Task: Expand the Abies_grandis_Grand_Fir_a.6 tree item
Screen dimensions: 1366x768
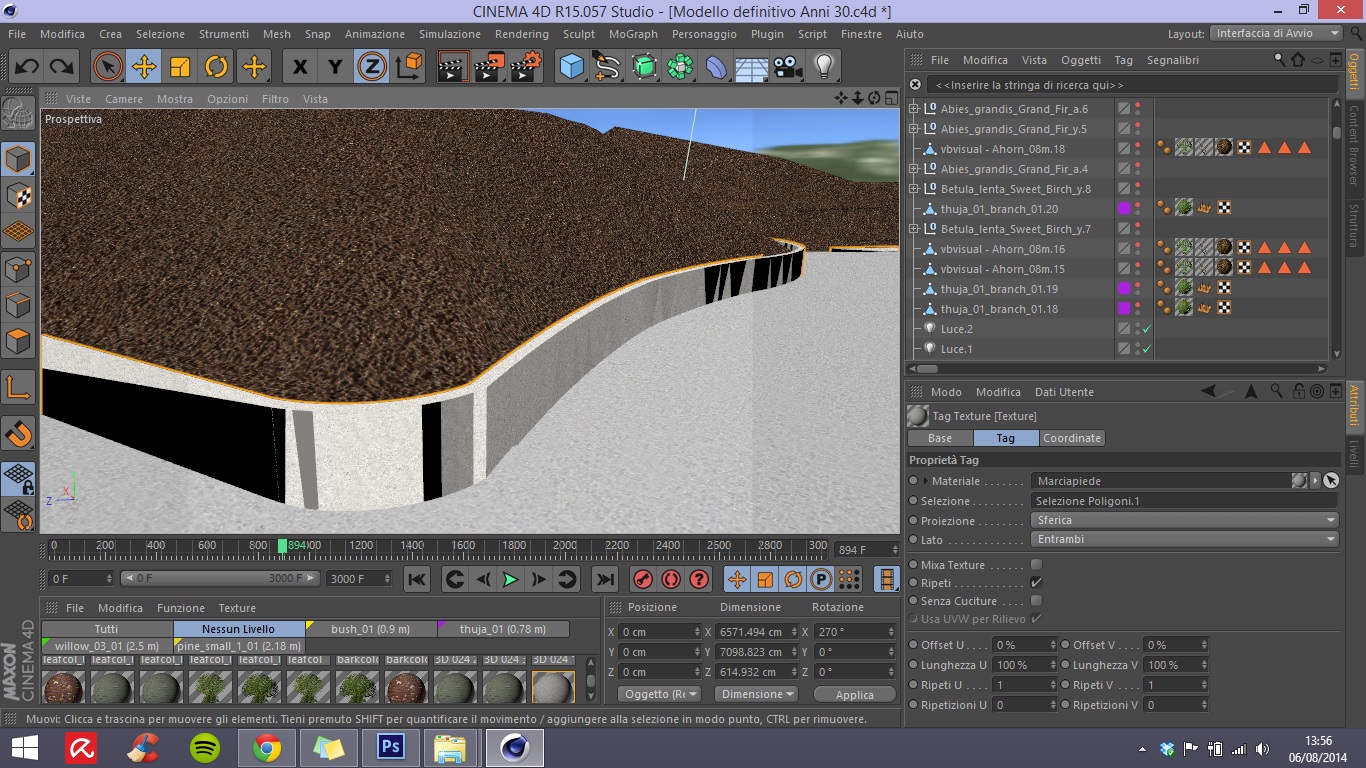Action: (913, 109)
